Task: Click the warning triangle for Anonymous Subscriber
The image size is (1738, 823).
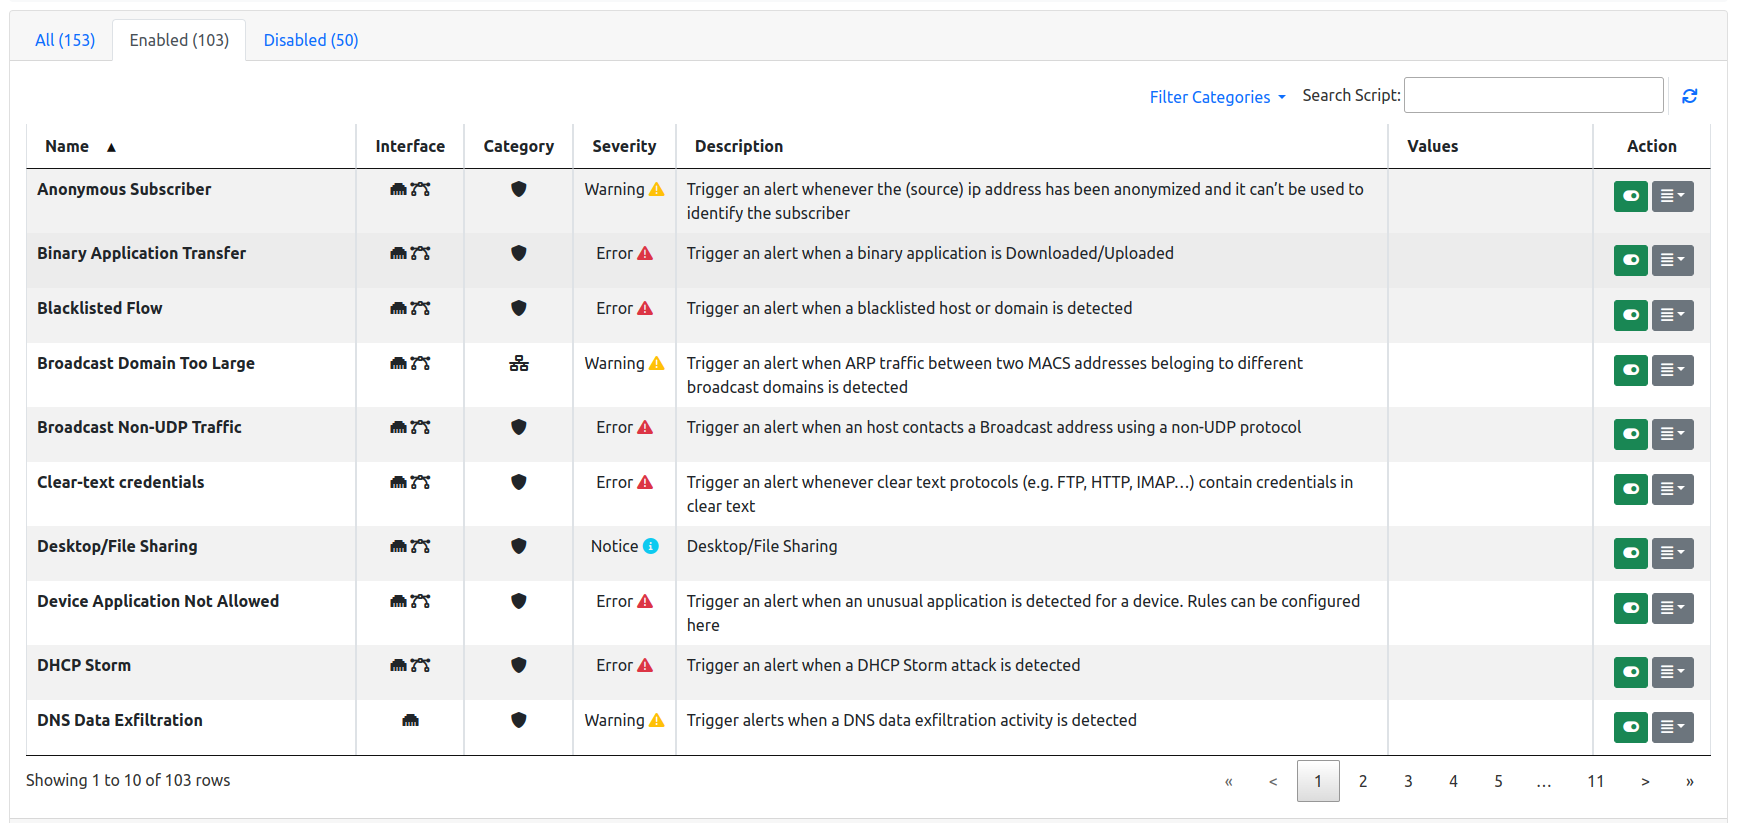Action: (x=656, y=189)
